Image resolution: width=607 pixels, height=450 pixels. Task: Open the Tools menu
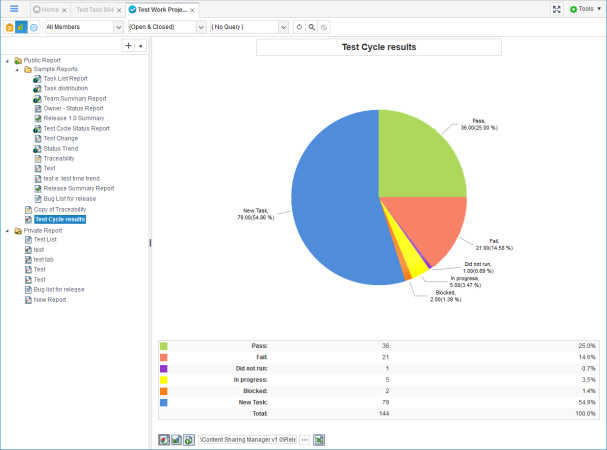coord(585,9)
